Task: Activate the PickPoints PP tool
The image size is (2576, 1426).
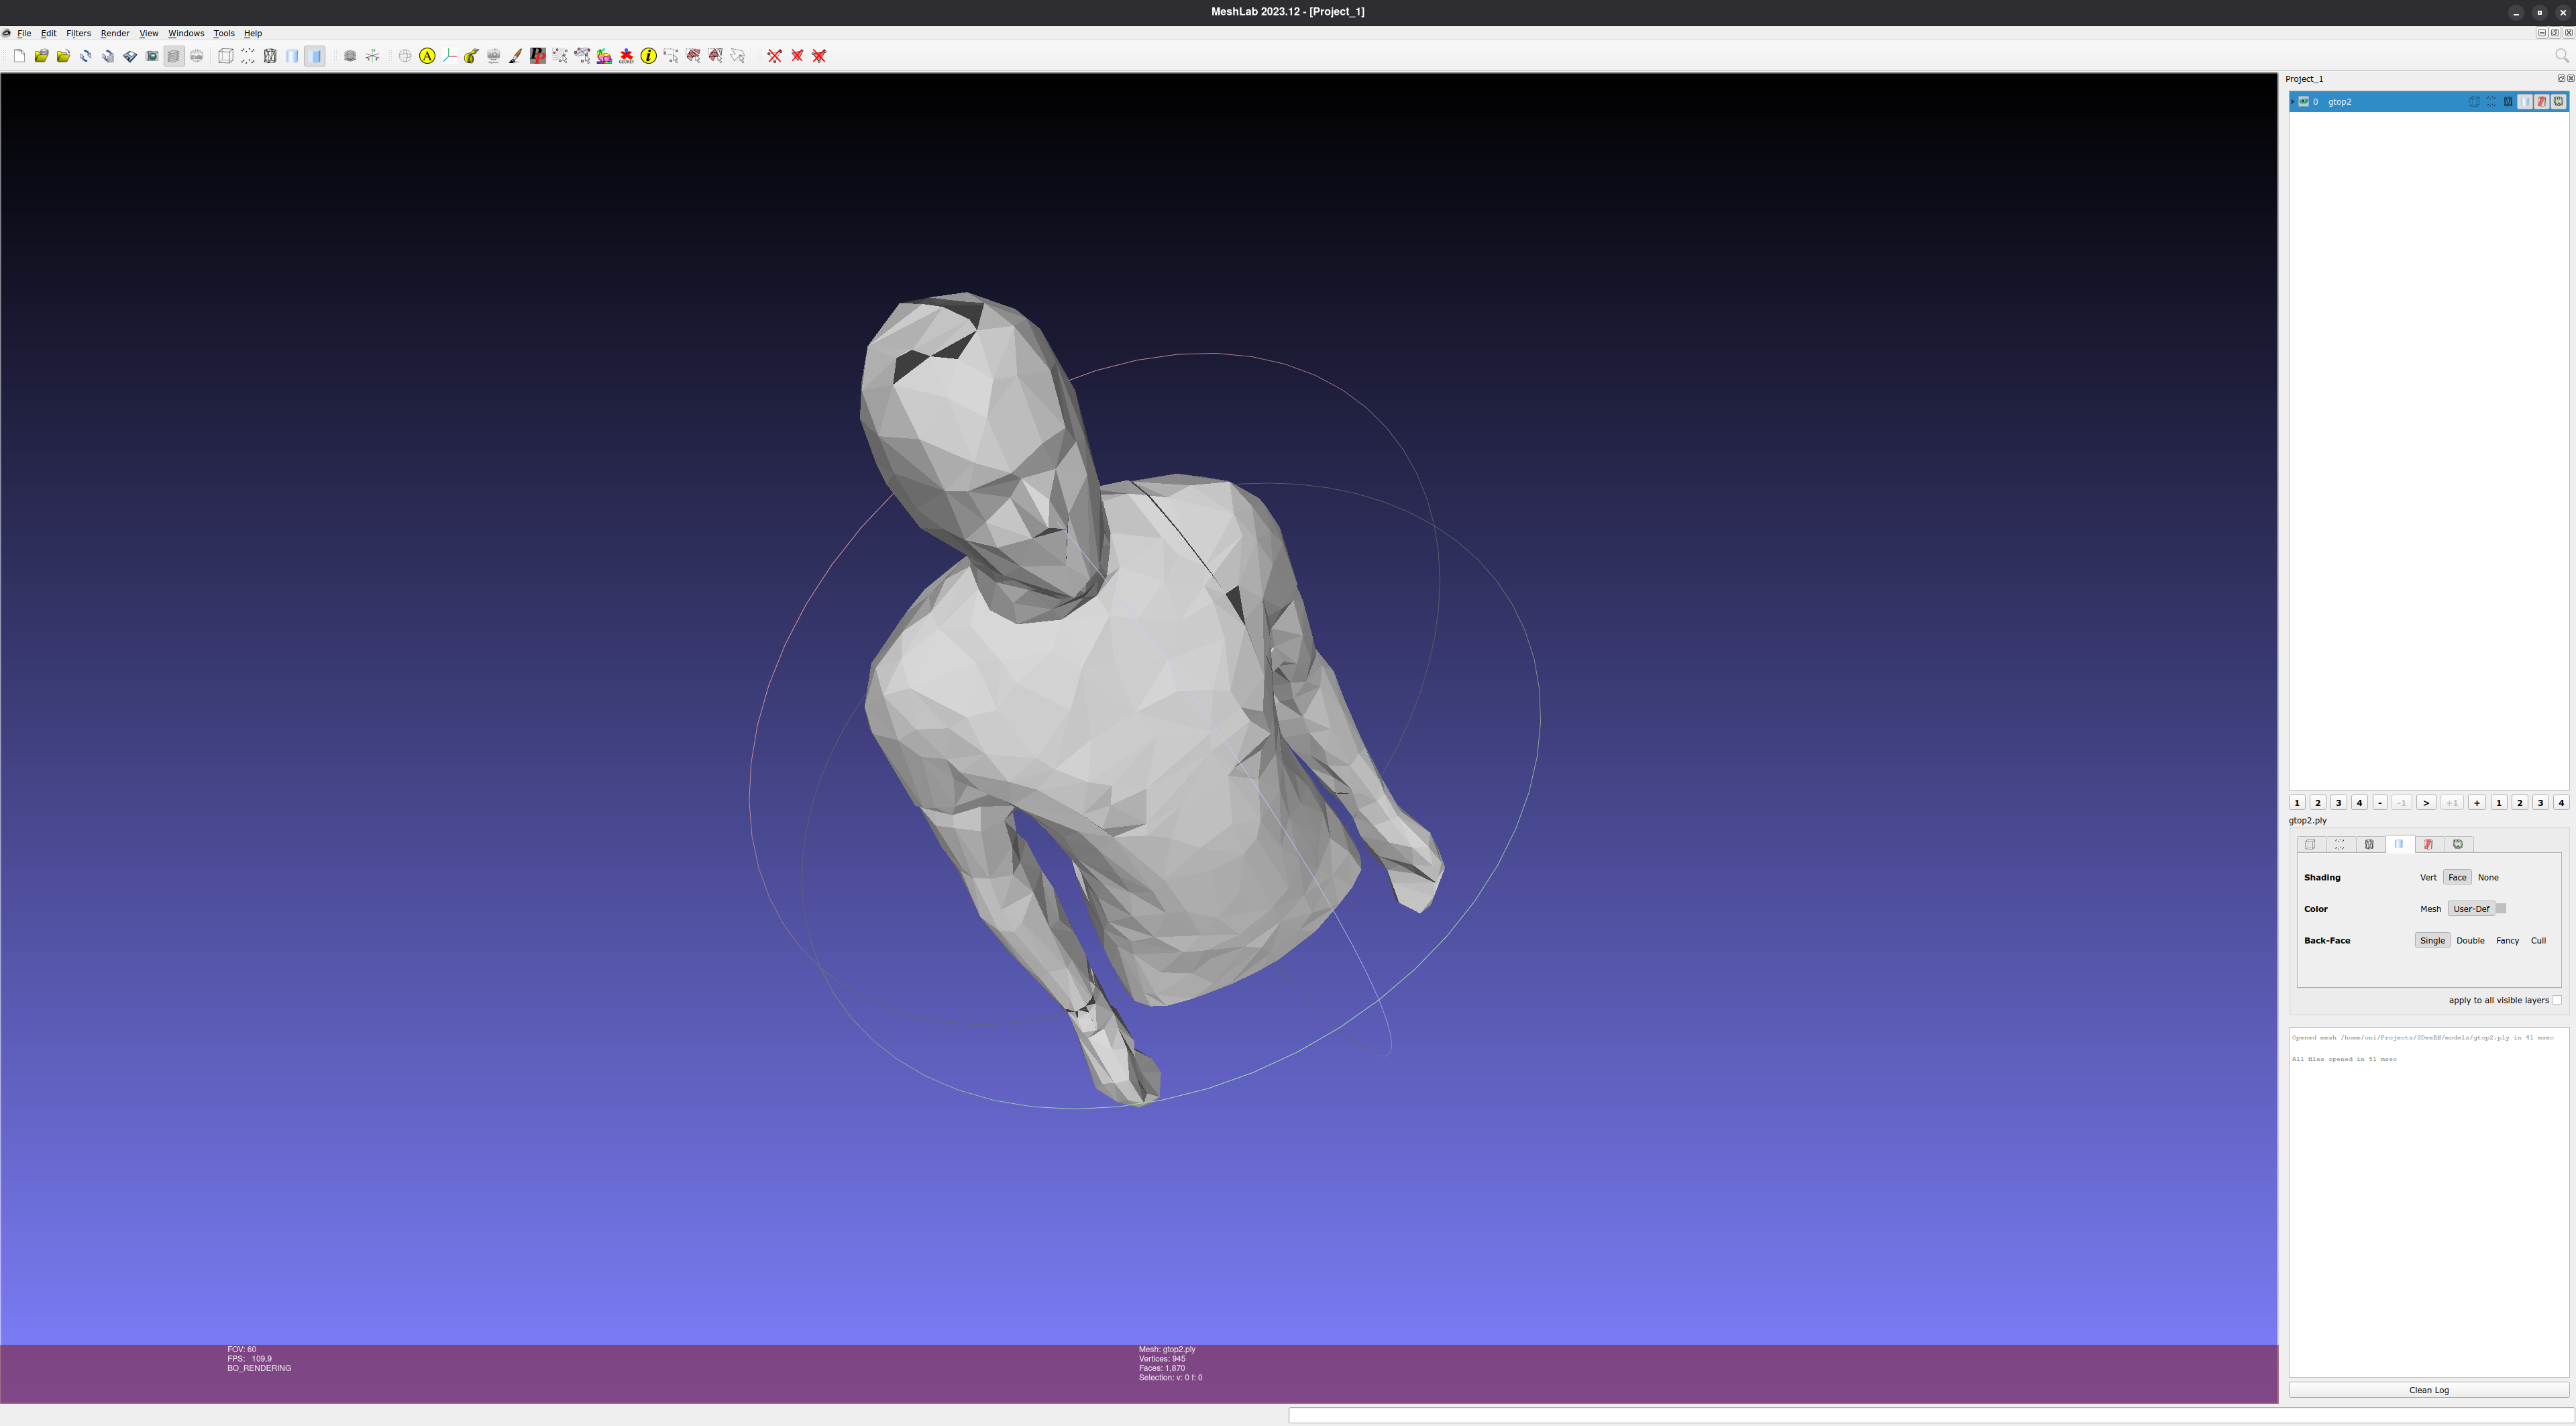Action: pyautogui.click(x=538, y=56)
